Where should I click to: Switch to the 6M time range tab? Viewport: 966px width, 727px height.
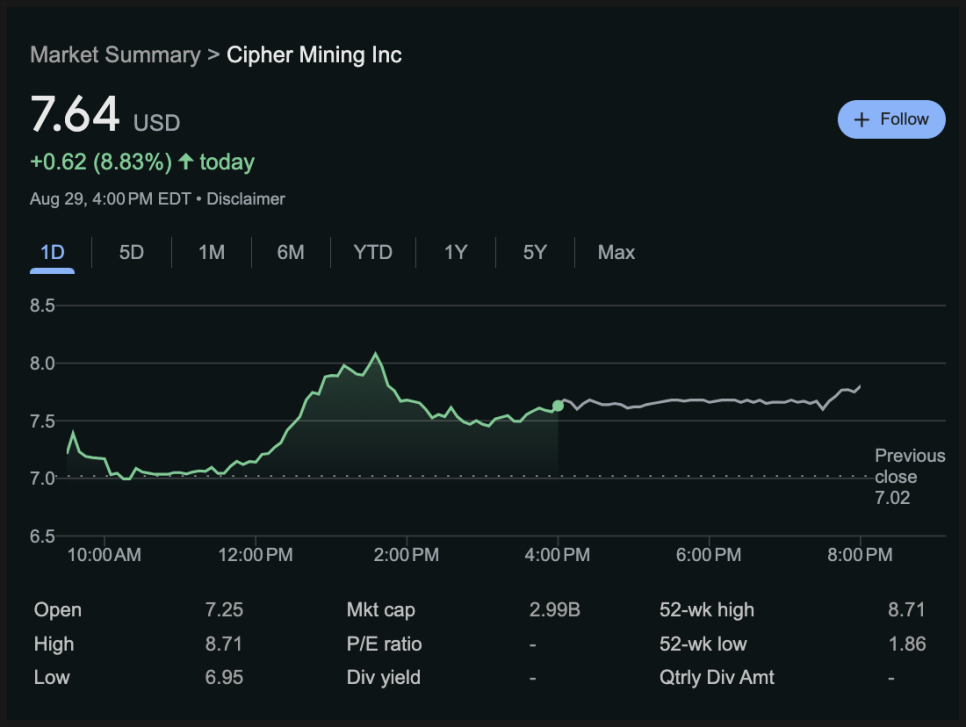click(290, 253)
